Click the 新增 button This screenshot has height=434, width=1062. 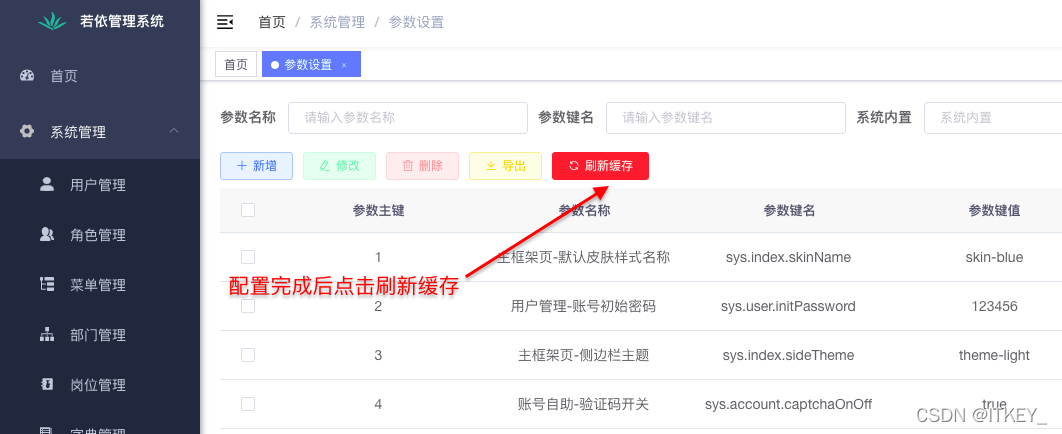(x=257, y=166)
